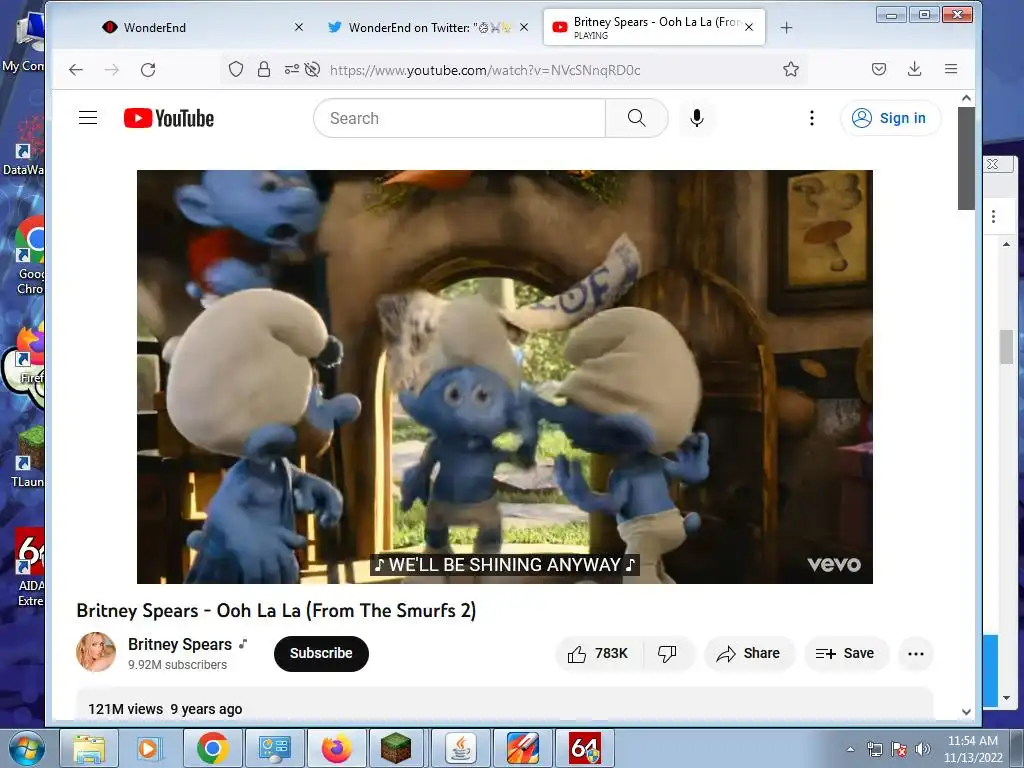Open Britney Spears channel avatar
The height and width of the screenshot is (768, 1024).
click(96, 652)
